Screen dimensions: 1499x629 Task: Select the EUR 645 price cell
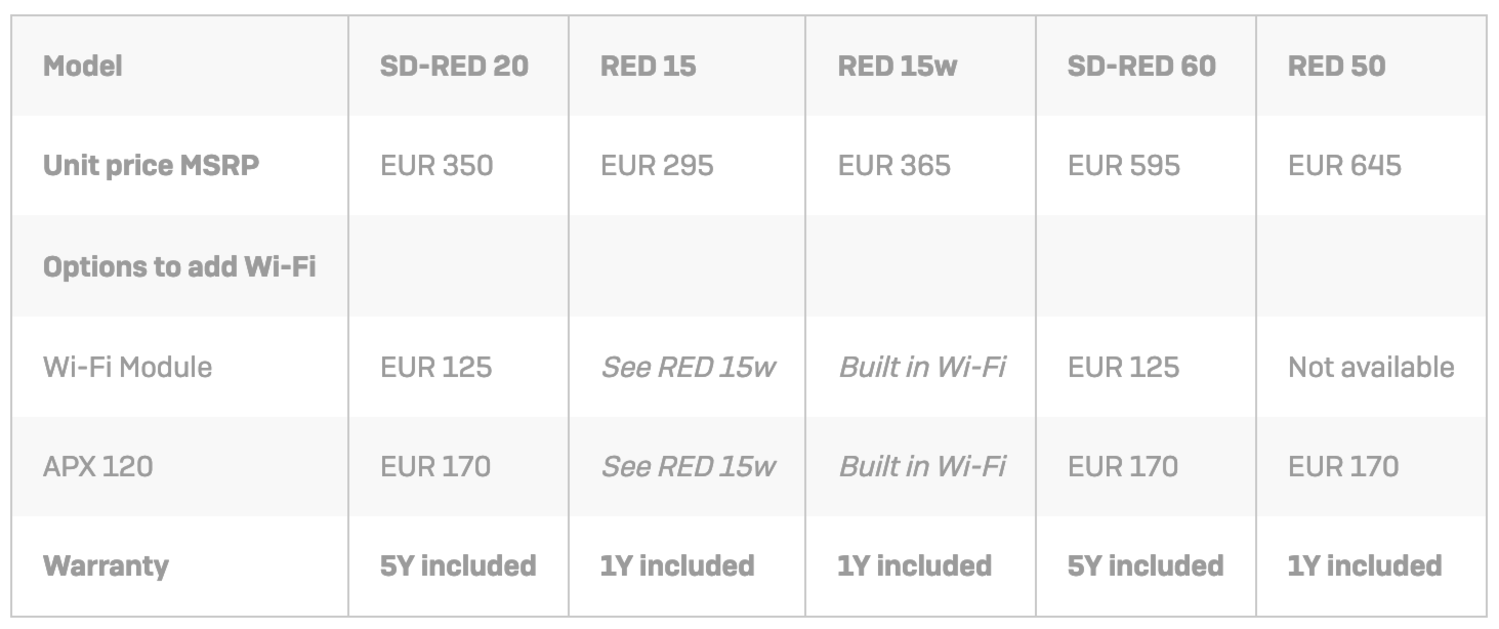[1344, 165]
